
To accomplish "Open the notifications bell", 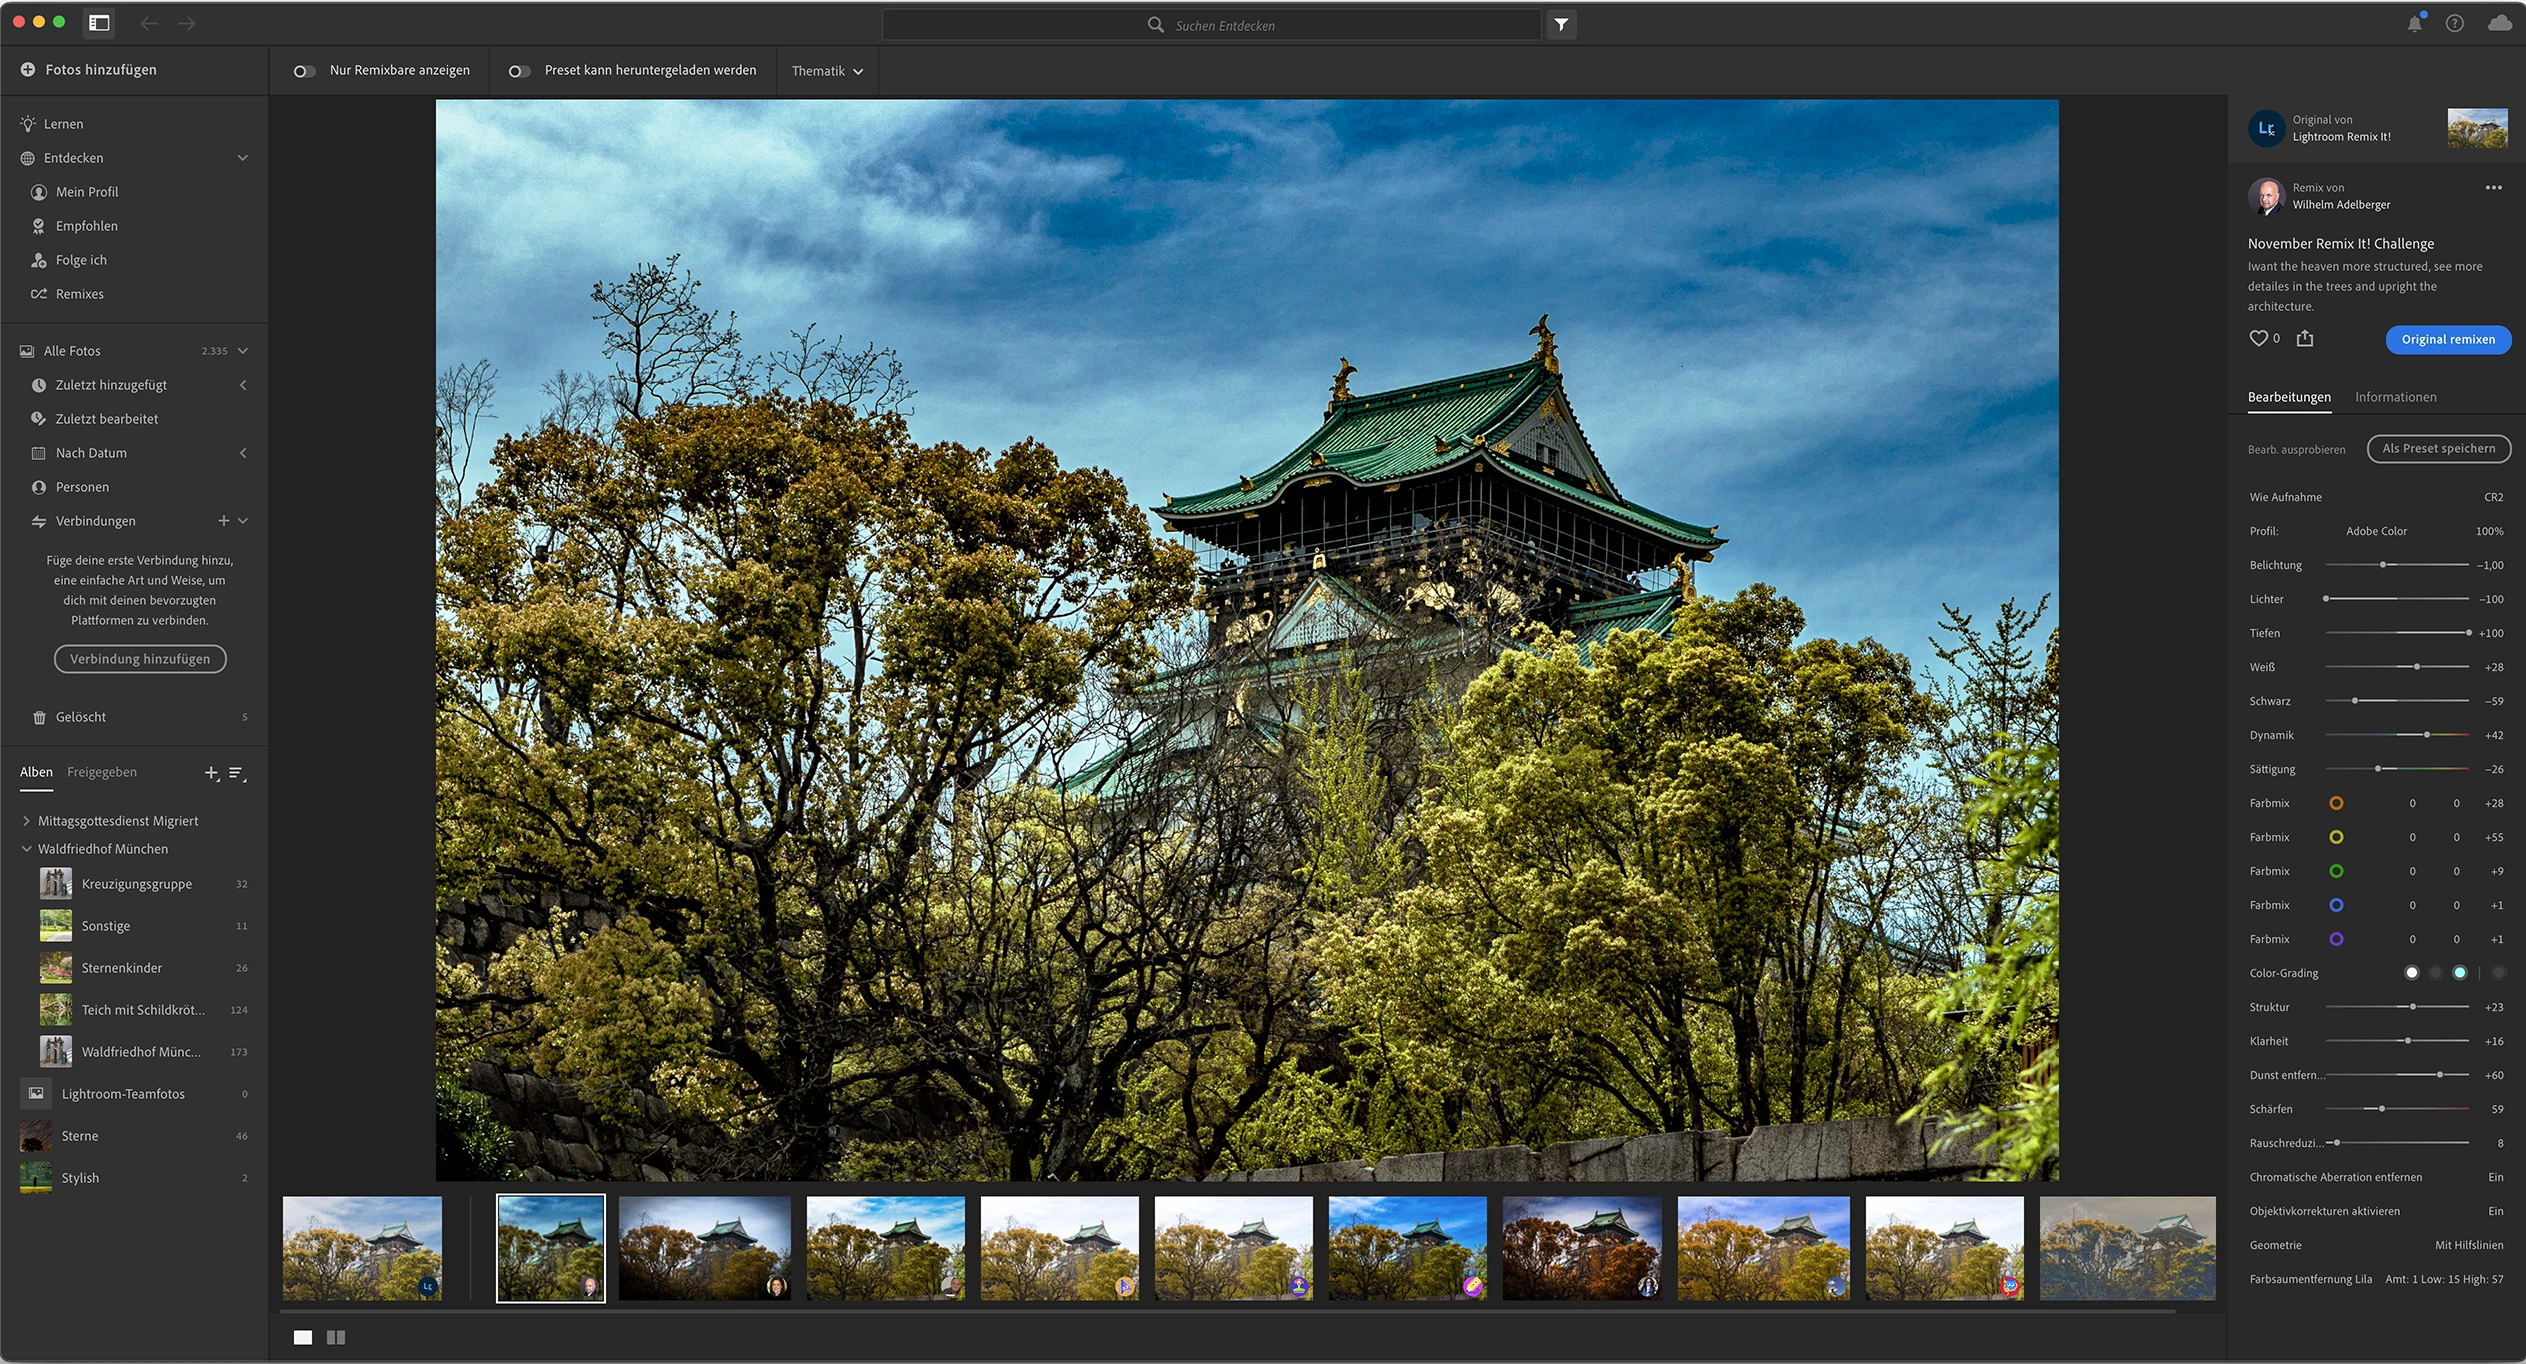I will [2414, 24].
